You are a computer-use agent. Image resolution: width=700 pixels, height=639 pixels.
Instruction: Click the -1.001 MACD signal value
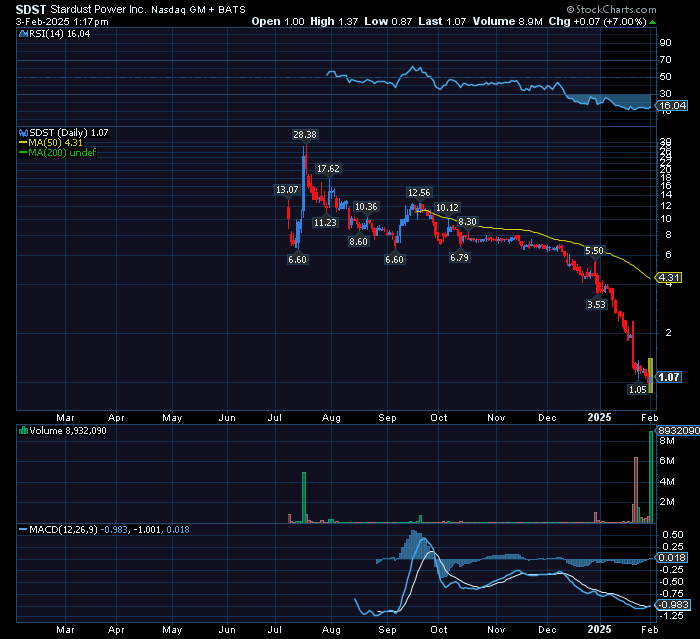click(x=148, y=530)
